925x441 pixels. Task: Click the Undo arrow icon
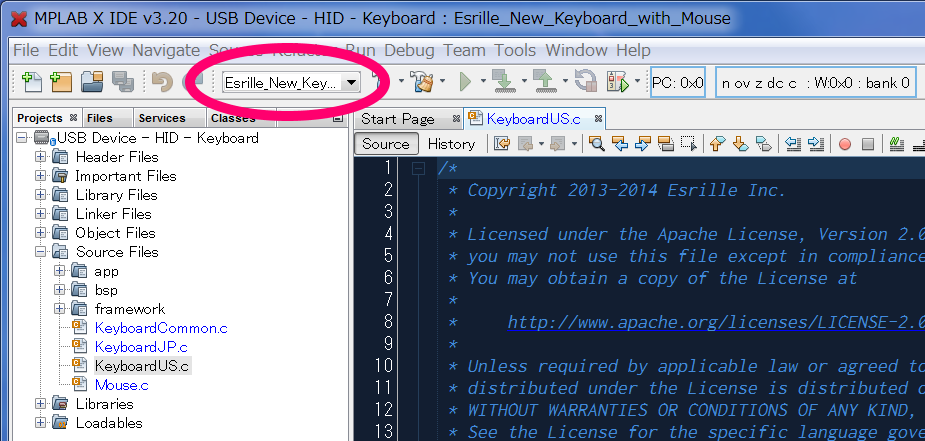point(162,82)
